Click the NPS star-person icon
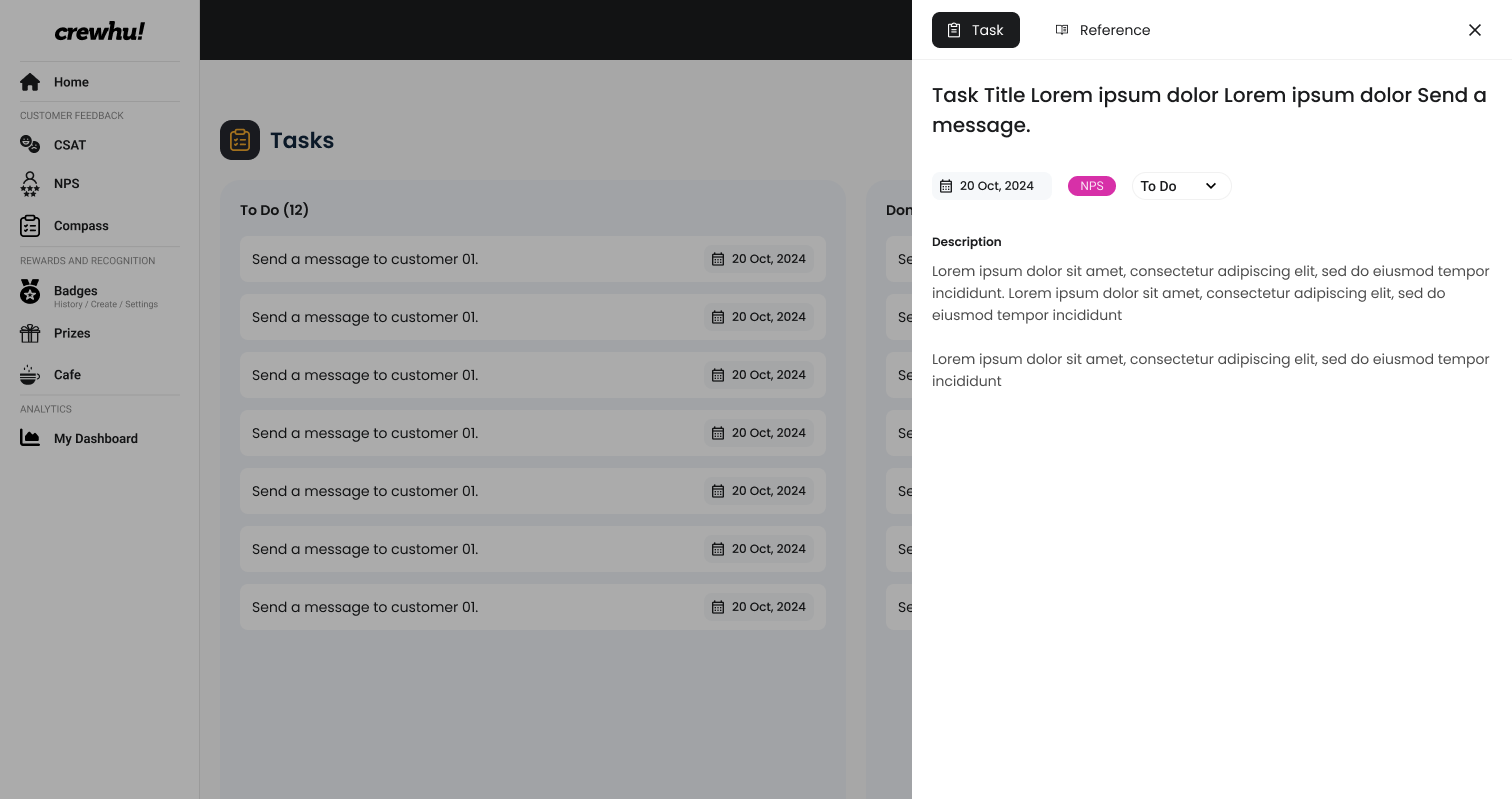 tap(30, 184)
